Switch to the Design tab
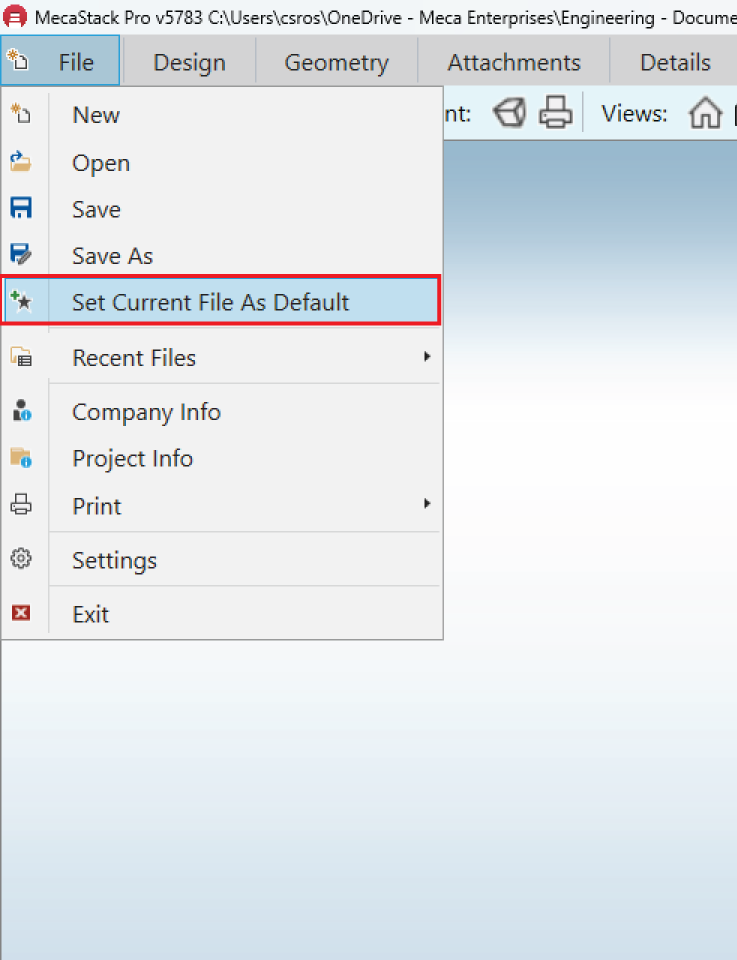This screenshot has height=960, width=737. pos(189,62)
